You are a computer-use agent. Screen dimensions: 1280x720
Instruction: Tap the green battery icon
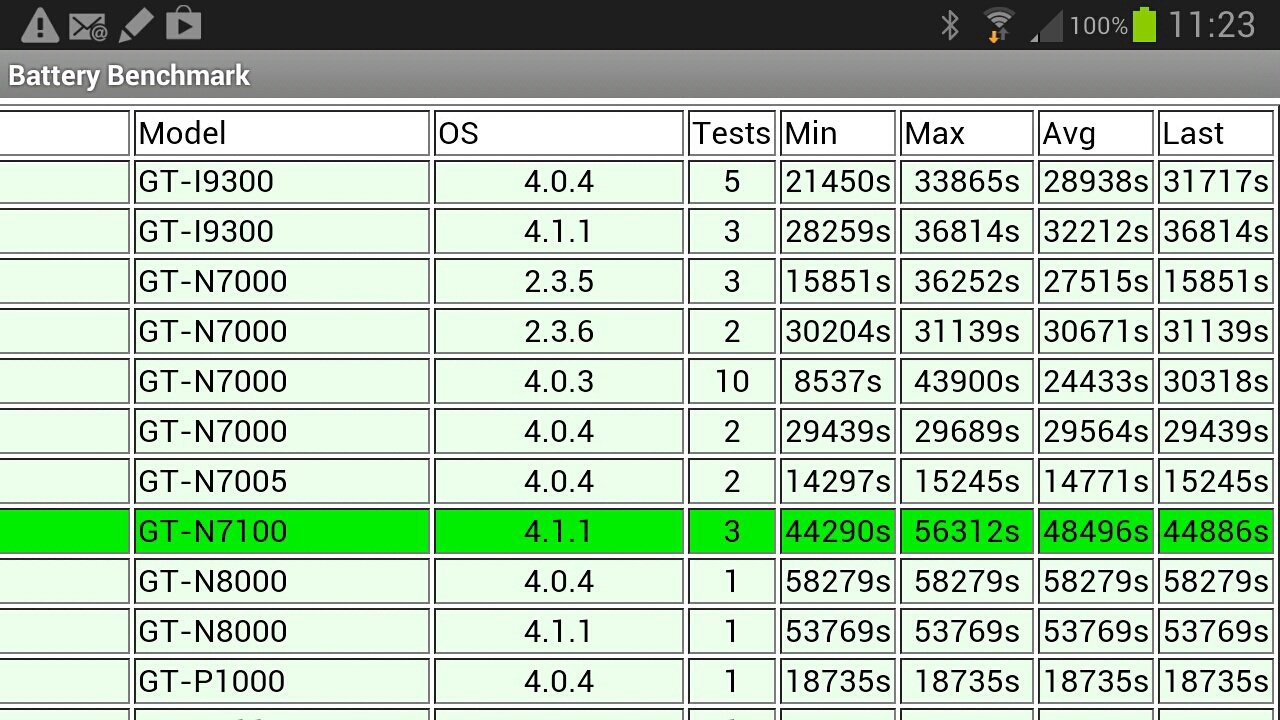(1144, 25)
